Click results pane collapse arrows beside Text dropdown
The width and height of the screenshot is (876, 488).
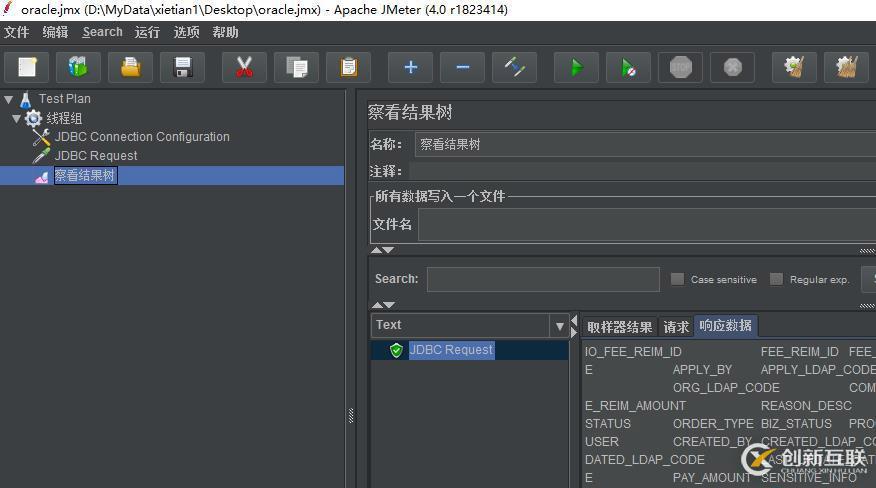coord(573,326)
